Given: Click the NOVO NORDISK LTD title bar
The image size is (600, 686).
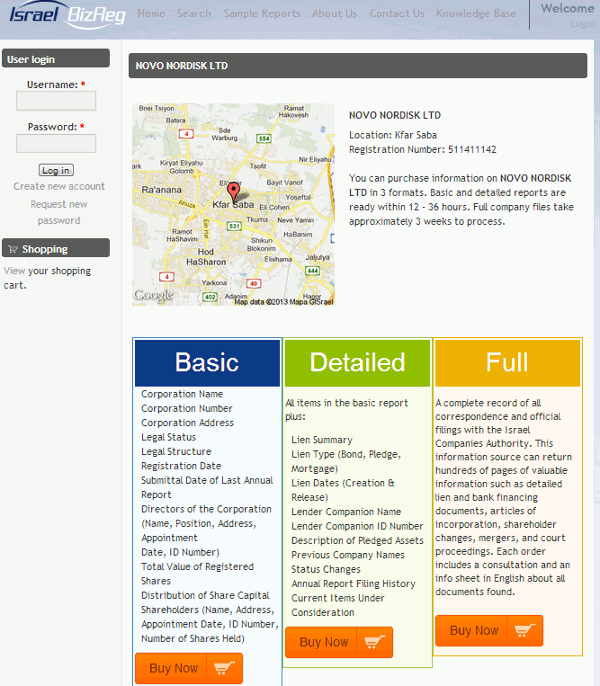Looking at the screenshot, I should [x=358, y=66].
